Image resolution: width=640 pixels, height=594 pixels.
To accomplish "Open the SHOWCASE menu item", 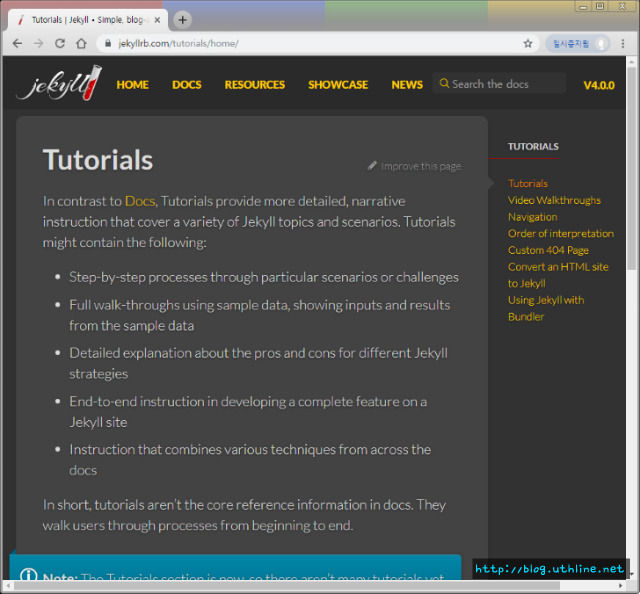I will click(338, 85).
